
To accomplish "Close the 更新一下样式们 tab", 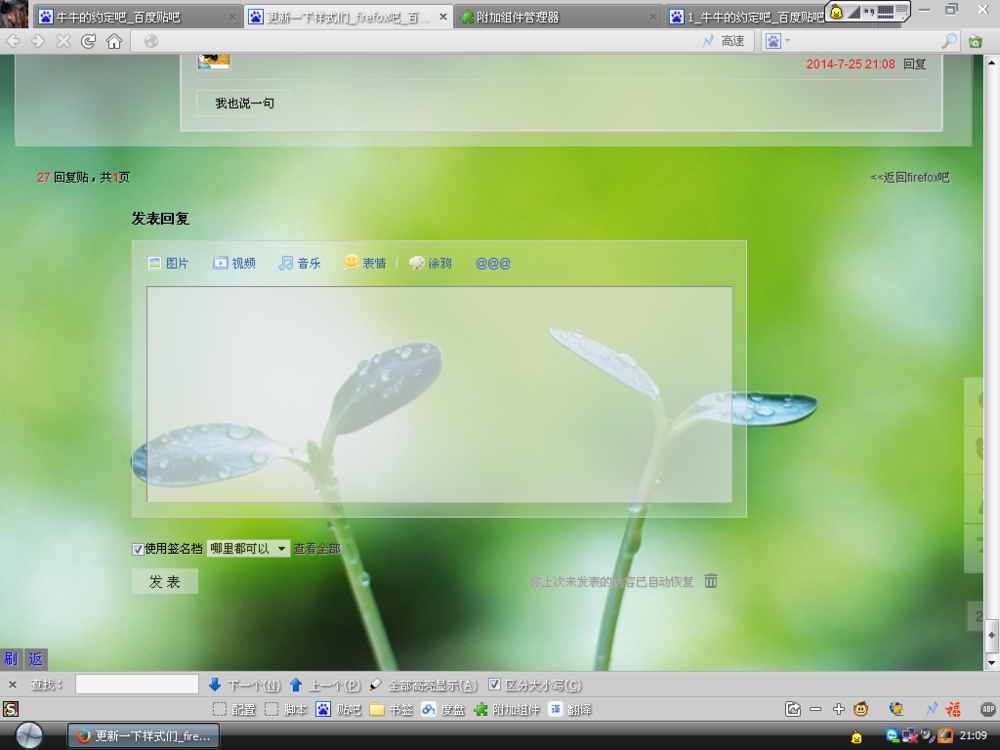I will 443,17.
